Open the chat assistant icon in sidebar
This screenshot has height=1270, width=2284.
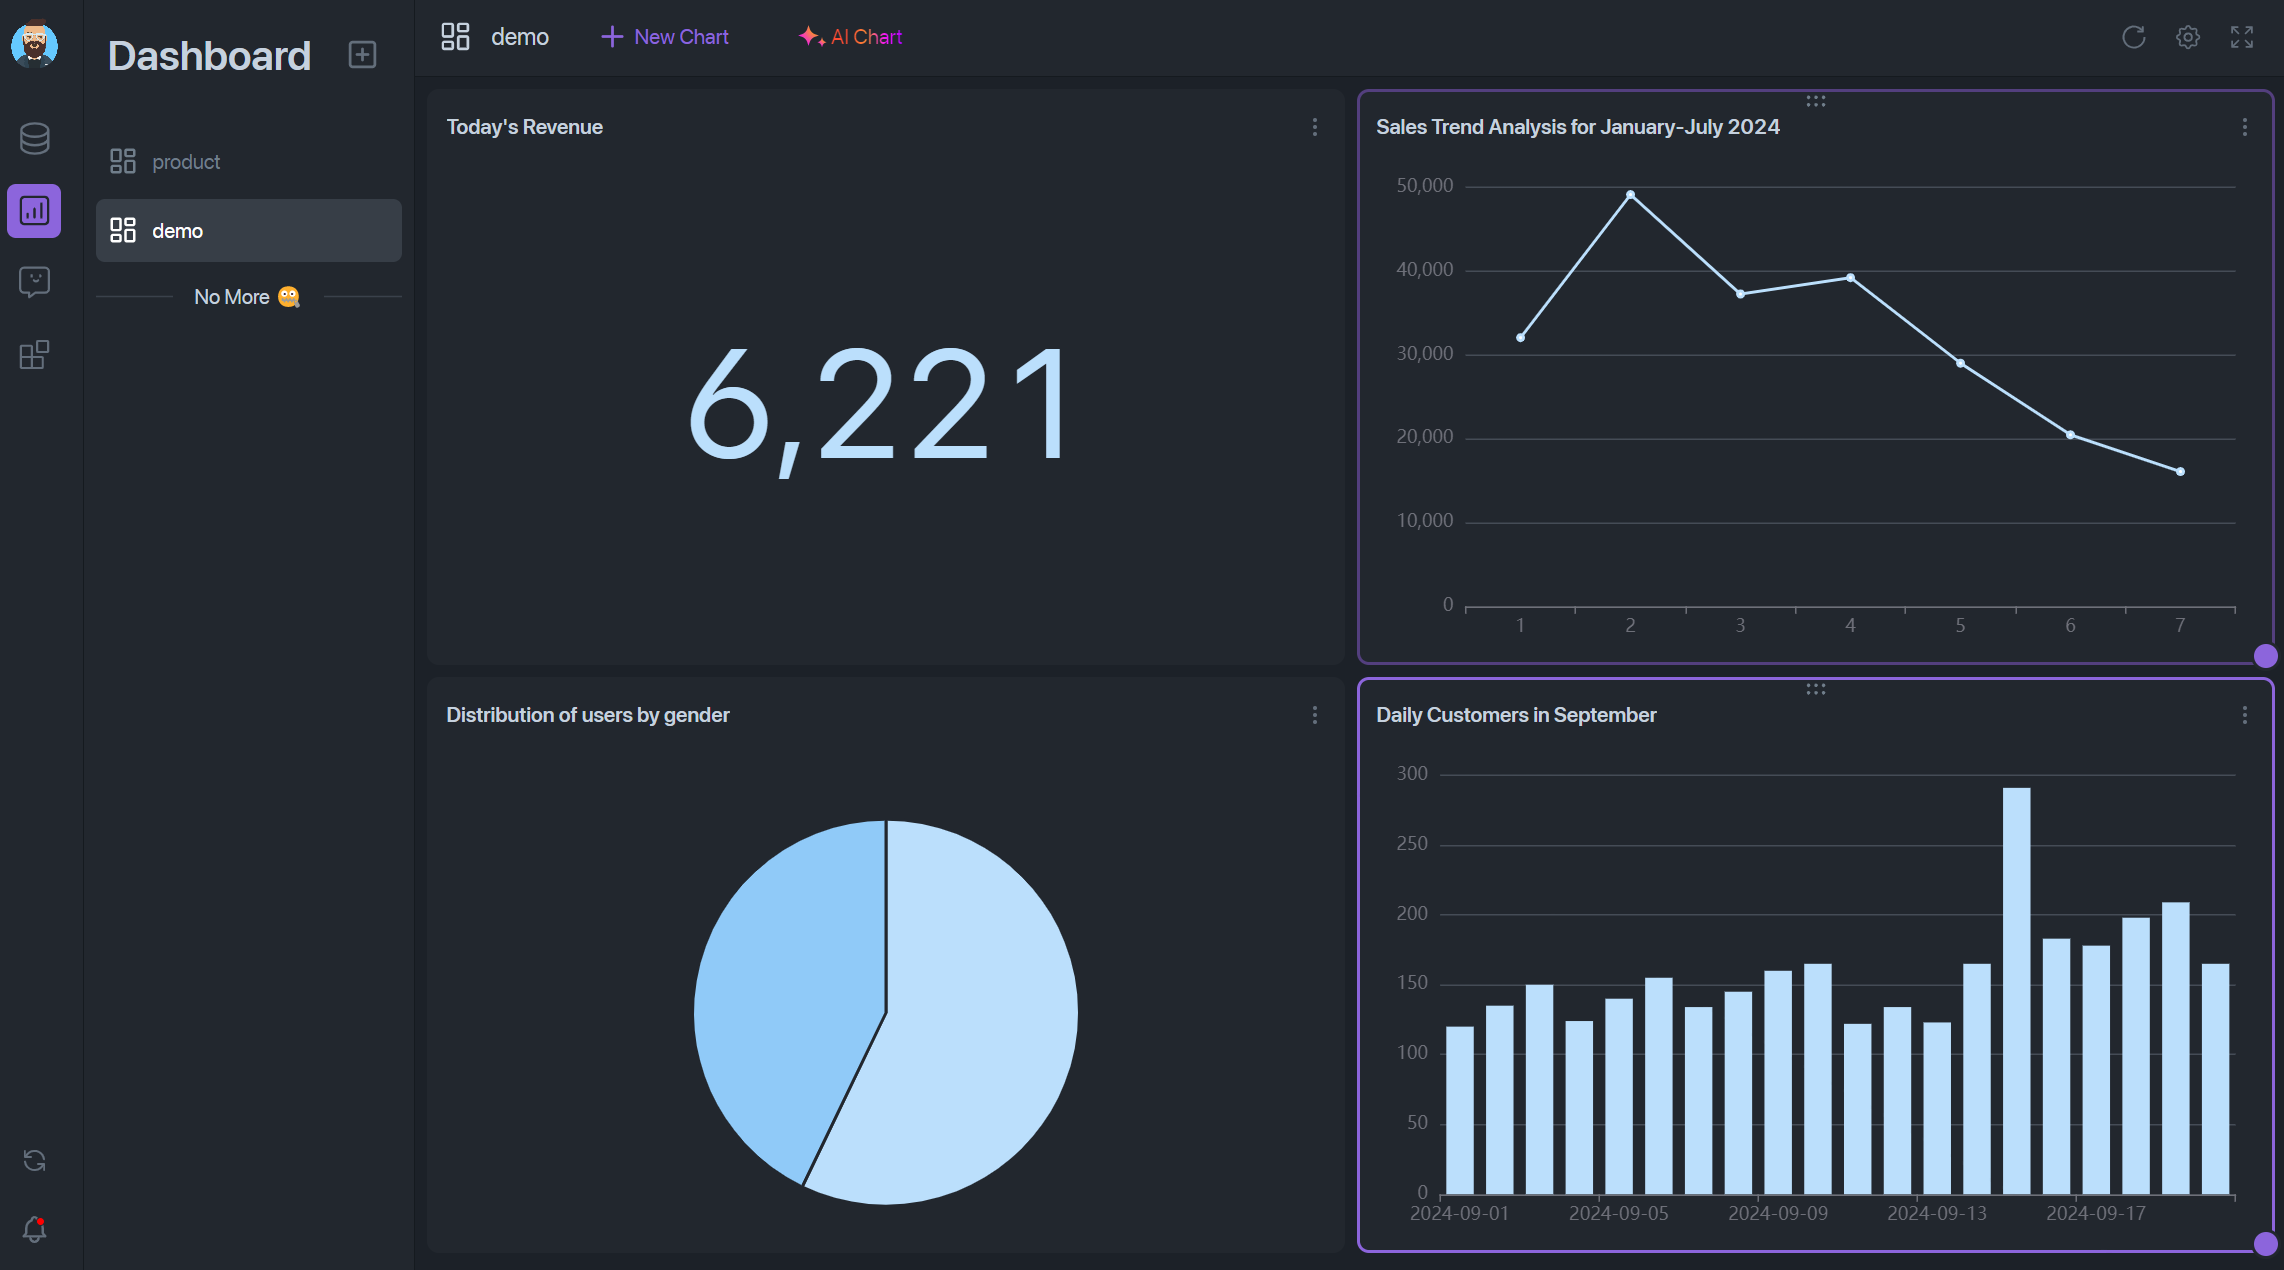(x=34, y=282)
